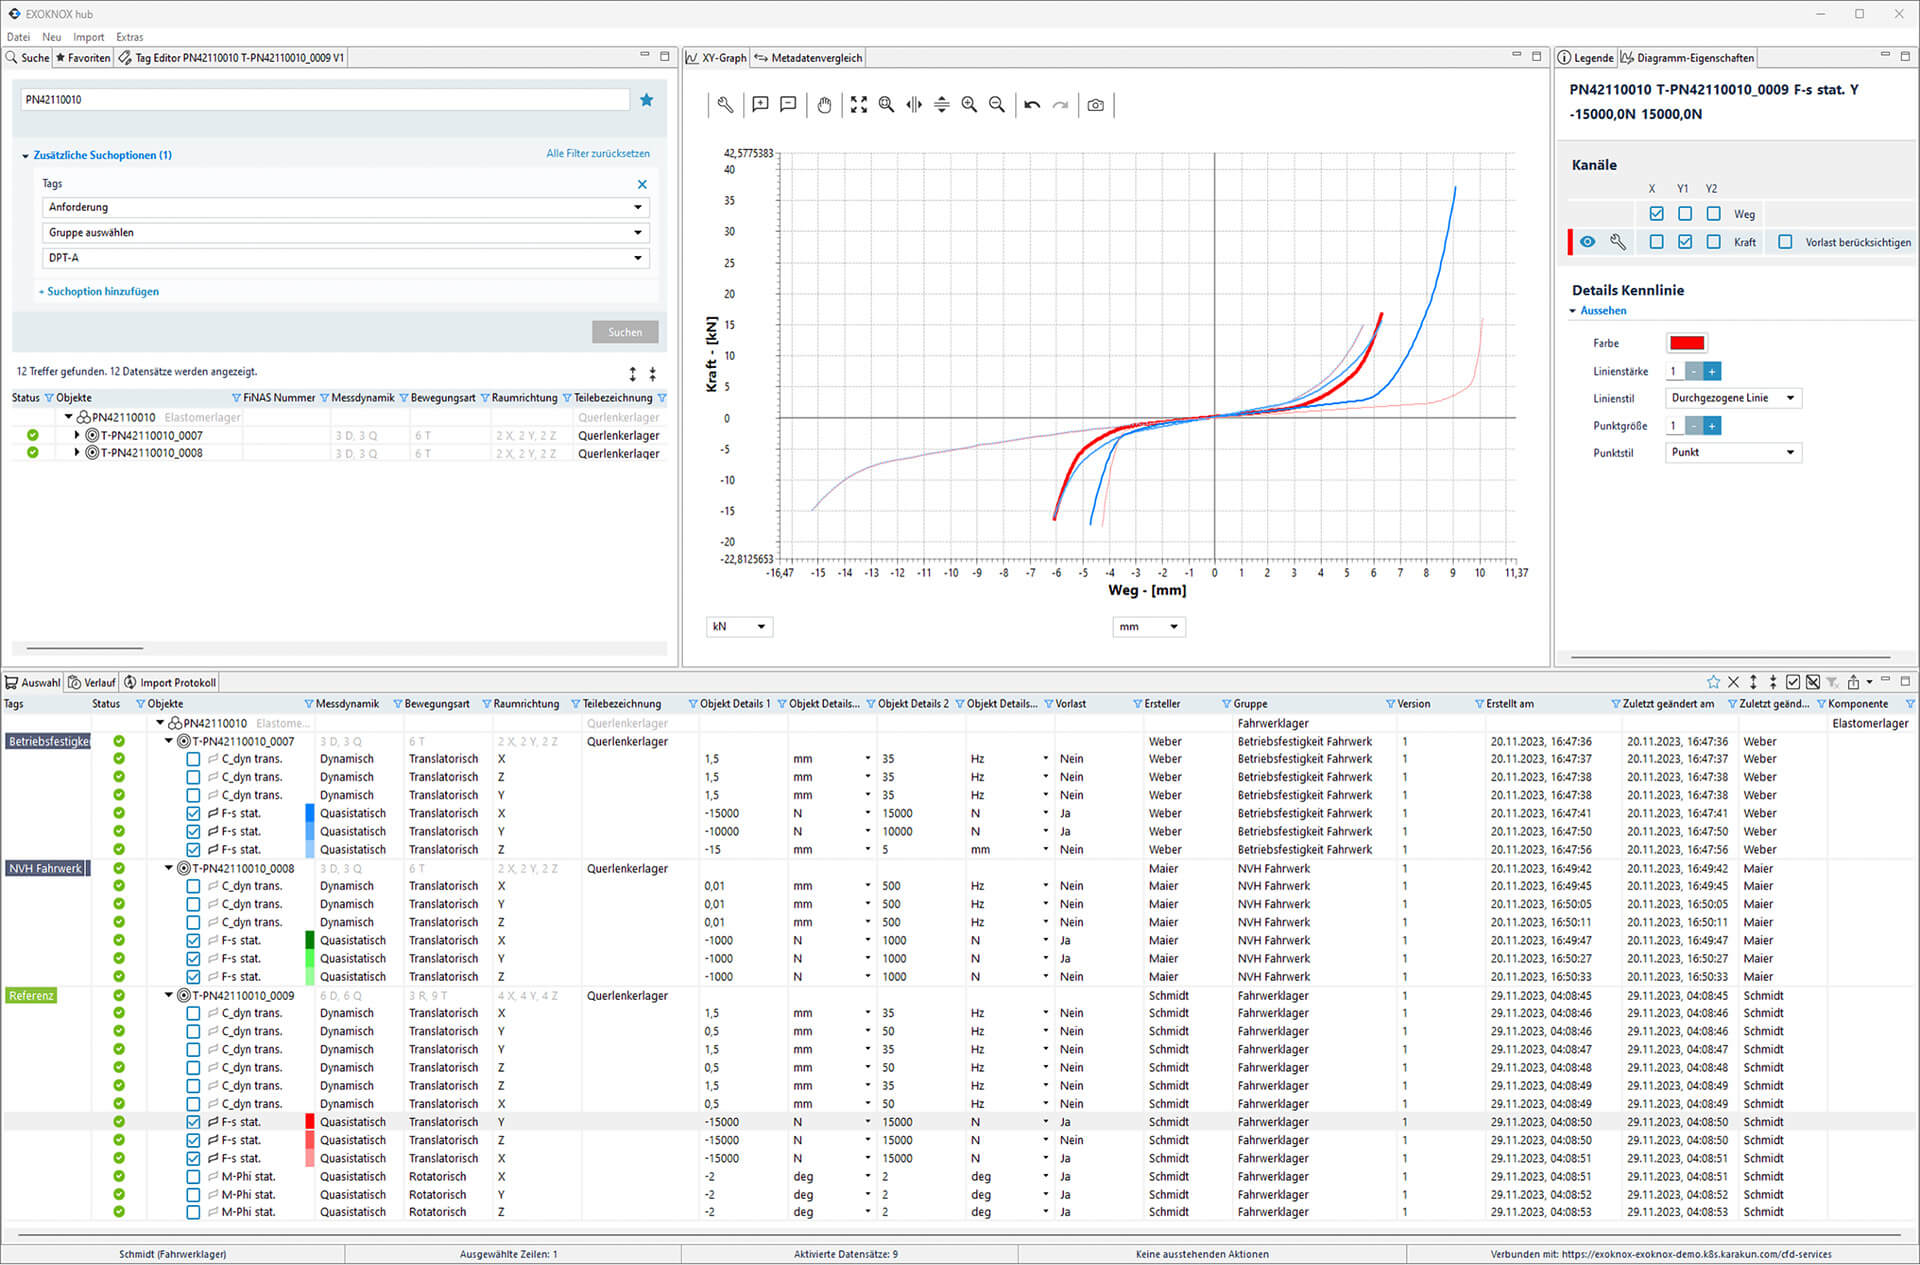Viewport: 1920px width, 1265px height.
Task: Open the Linienstil dropdown showing Durchgezogene Linie
Action: pos(1733,397)
